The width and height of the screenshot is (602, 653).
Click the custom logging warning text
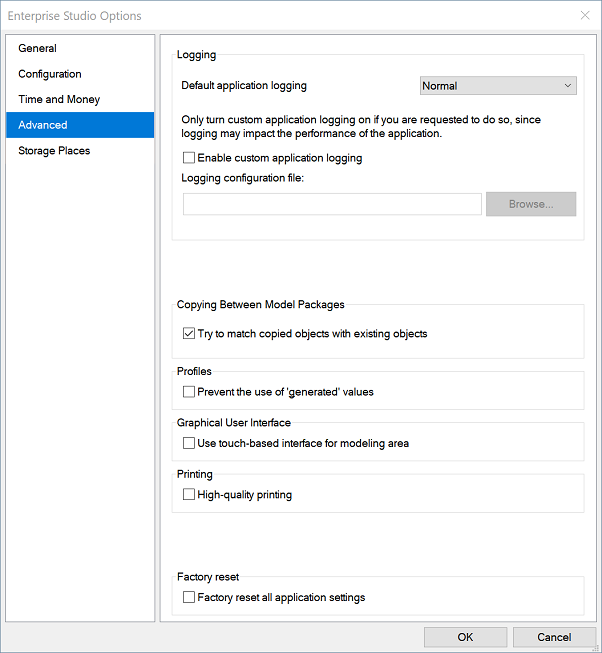pyautogui.click(x=361, y=127)
